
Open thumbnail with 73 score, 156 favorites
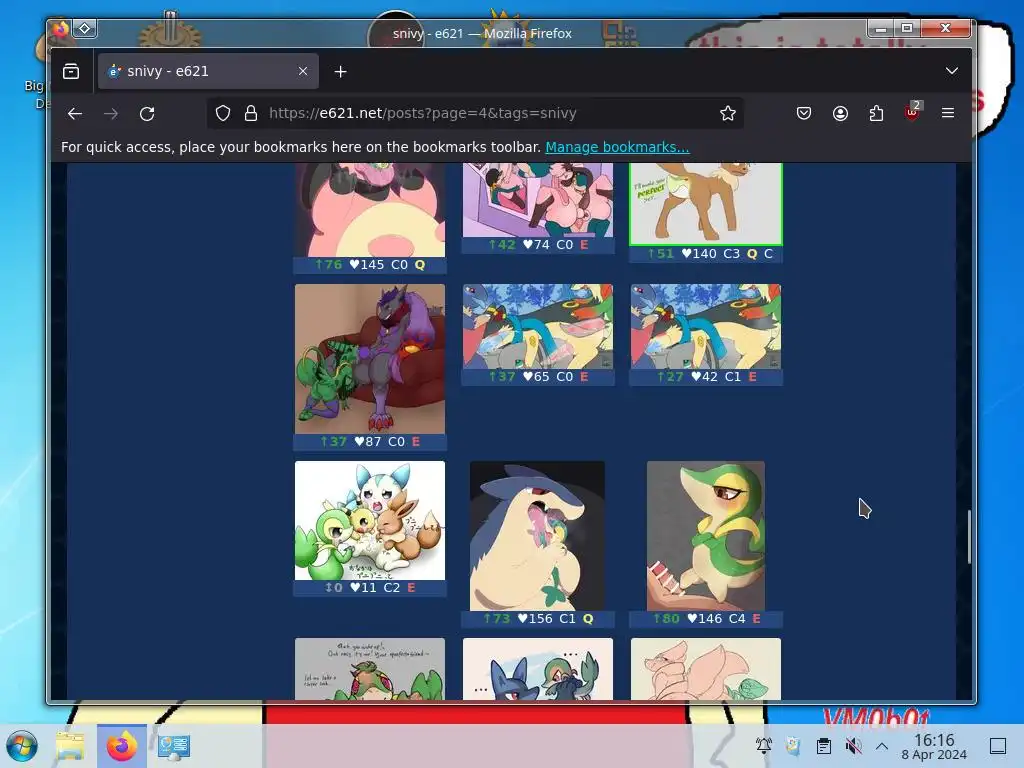point(537,536)
